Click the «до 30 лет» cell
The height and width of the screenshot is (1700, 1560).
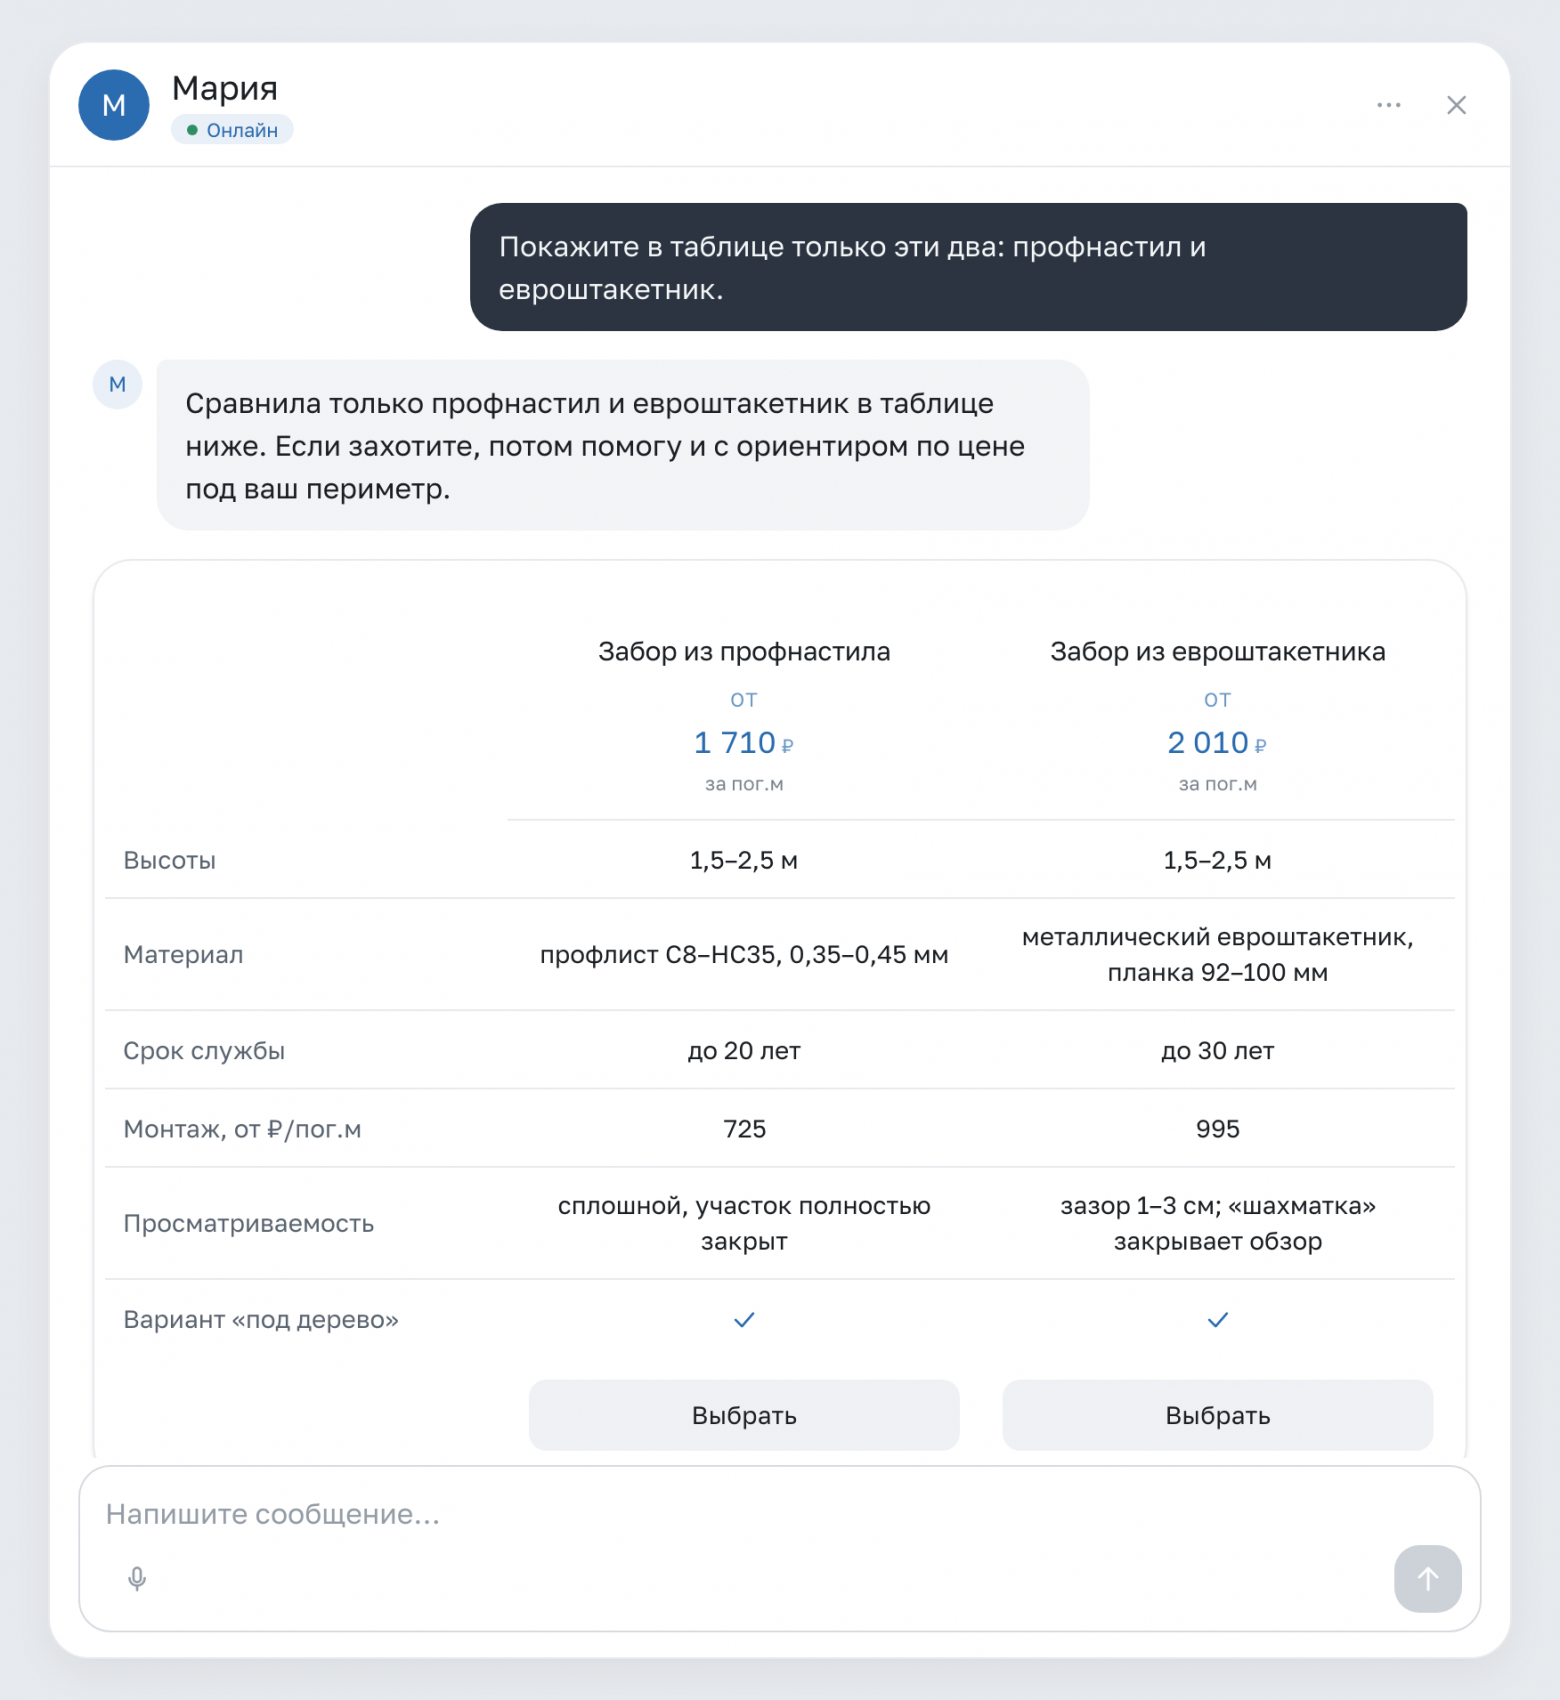[1217, 1051]
